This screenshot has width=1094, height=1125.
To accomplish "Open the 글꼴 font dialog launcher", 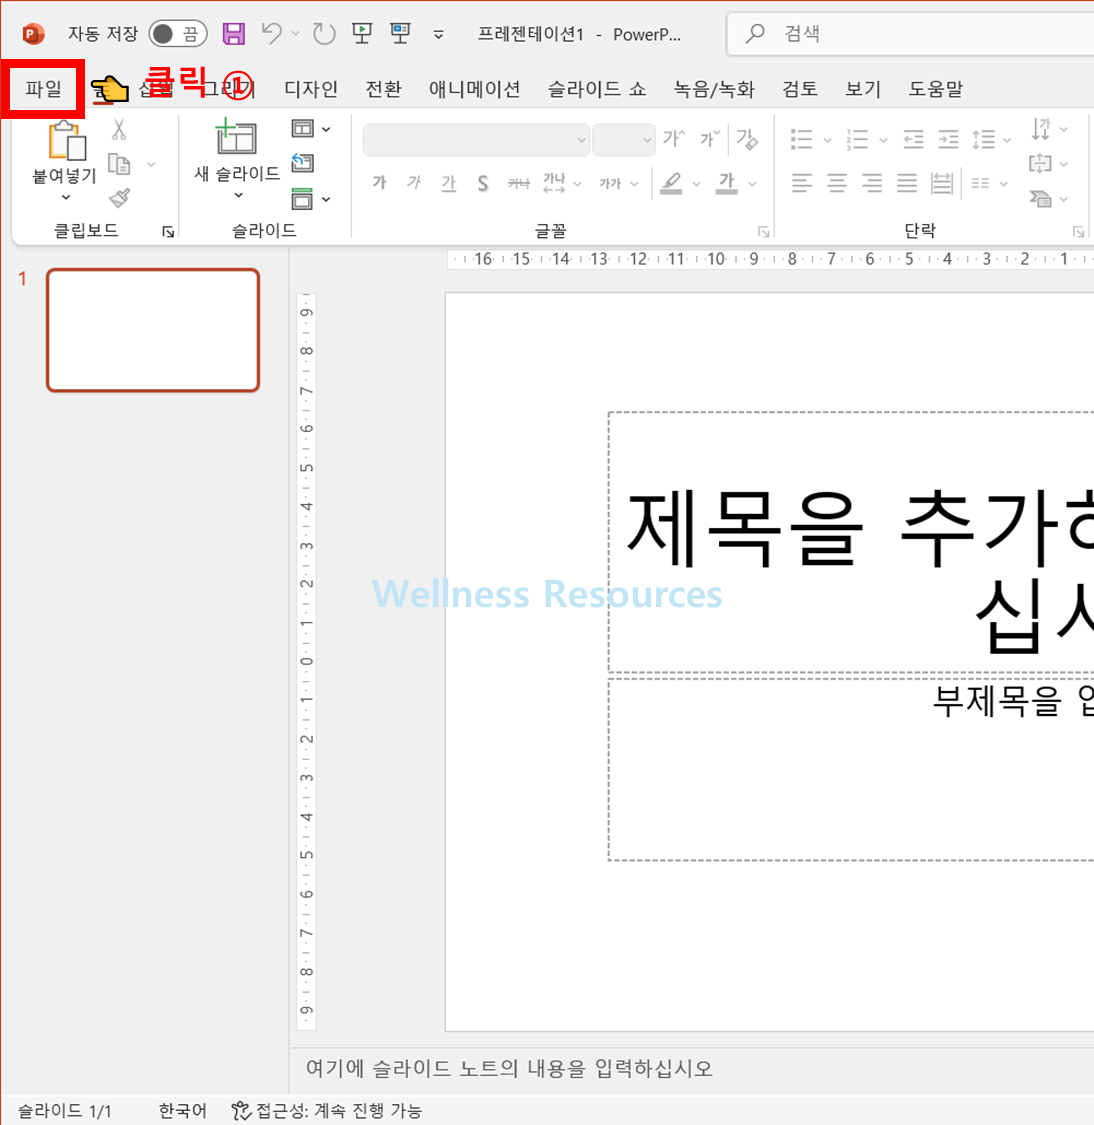I will click(763, 231).
